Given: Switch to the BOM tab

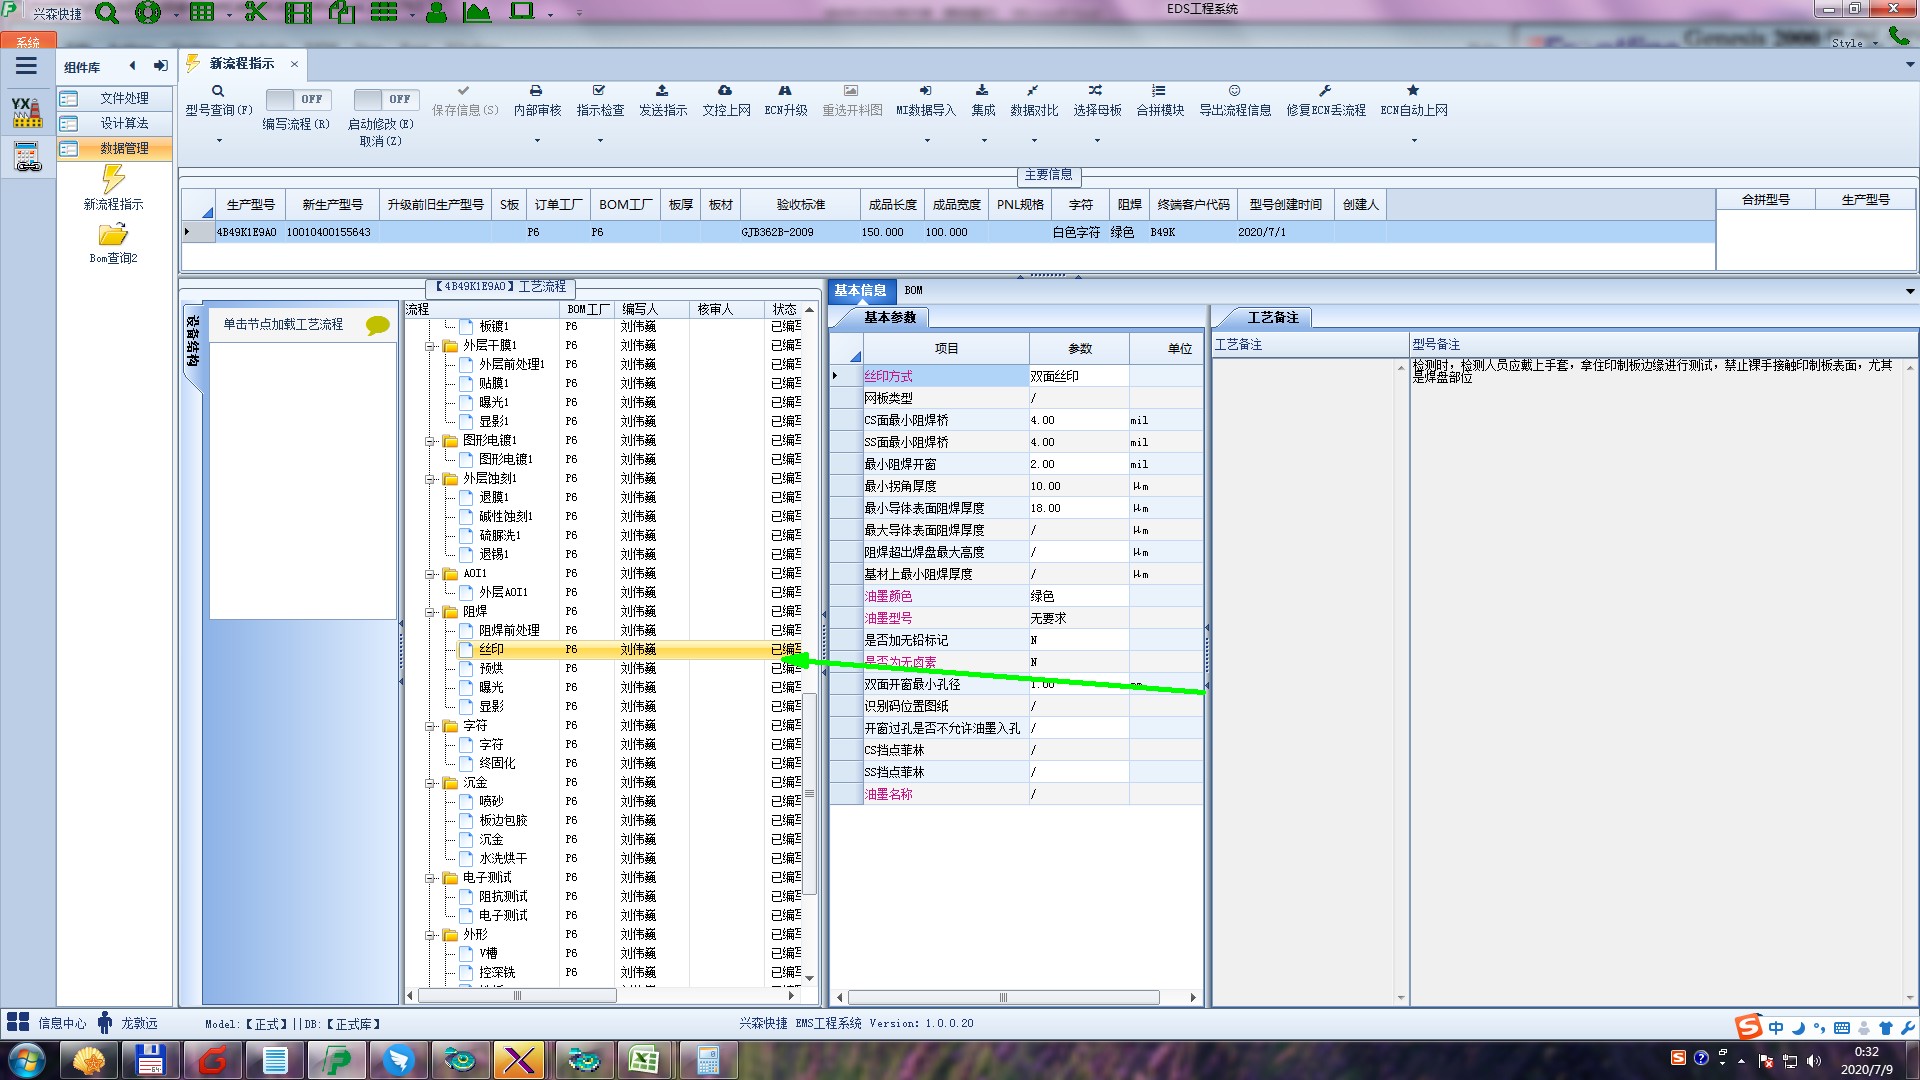Looking at the screenshot, I should (913, 290).
